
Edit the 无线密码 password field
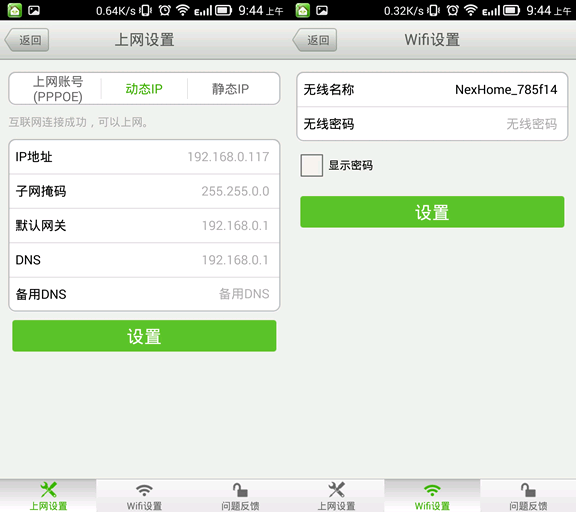pos(432,124)
